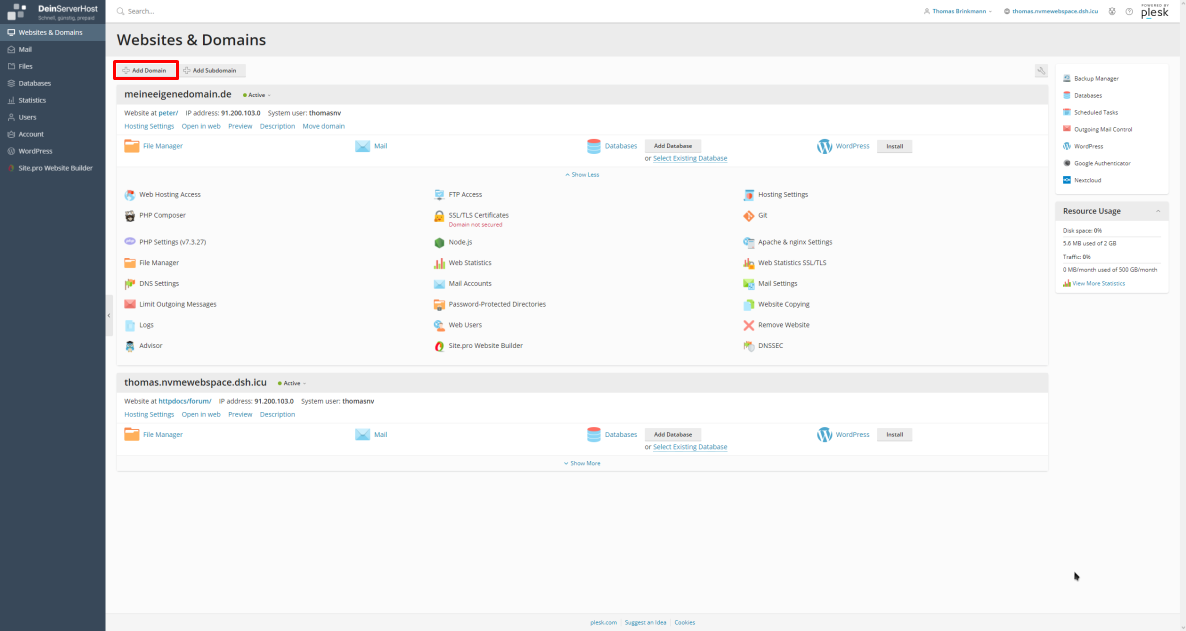Screen dimensions: 1186x631
Task: Go to Databases in the sidebar
Action: (x=34, y=83)
